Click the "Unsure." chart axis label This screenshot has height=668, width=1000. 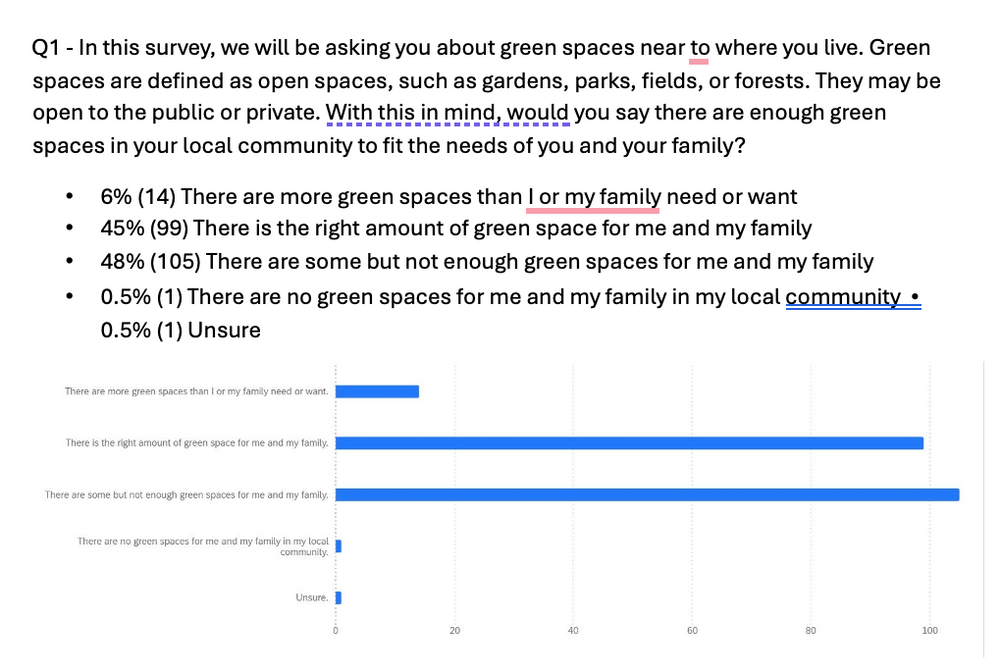312,598
